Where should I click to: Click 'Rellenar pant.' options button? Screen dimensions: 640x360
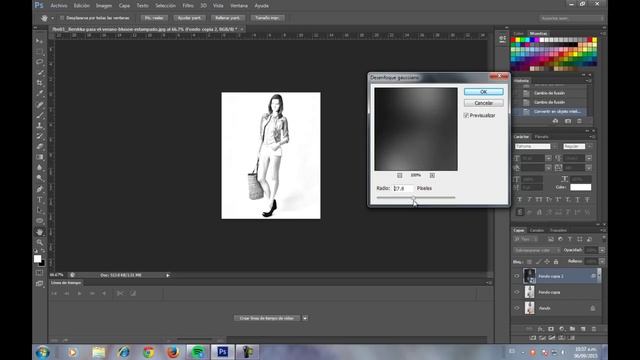[x=228, y=18]
